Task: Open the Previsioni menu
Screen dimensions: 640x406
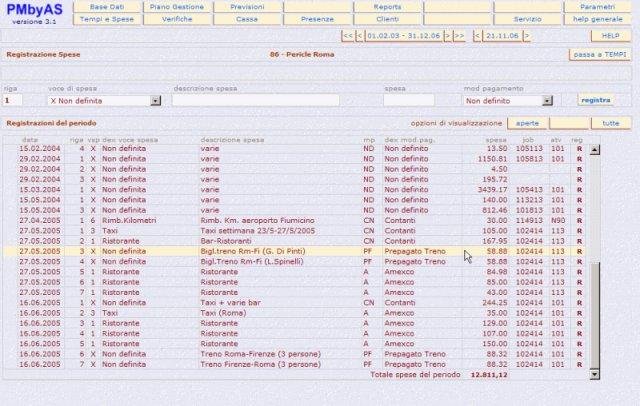Action: 247,7
